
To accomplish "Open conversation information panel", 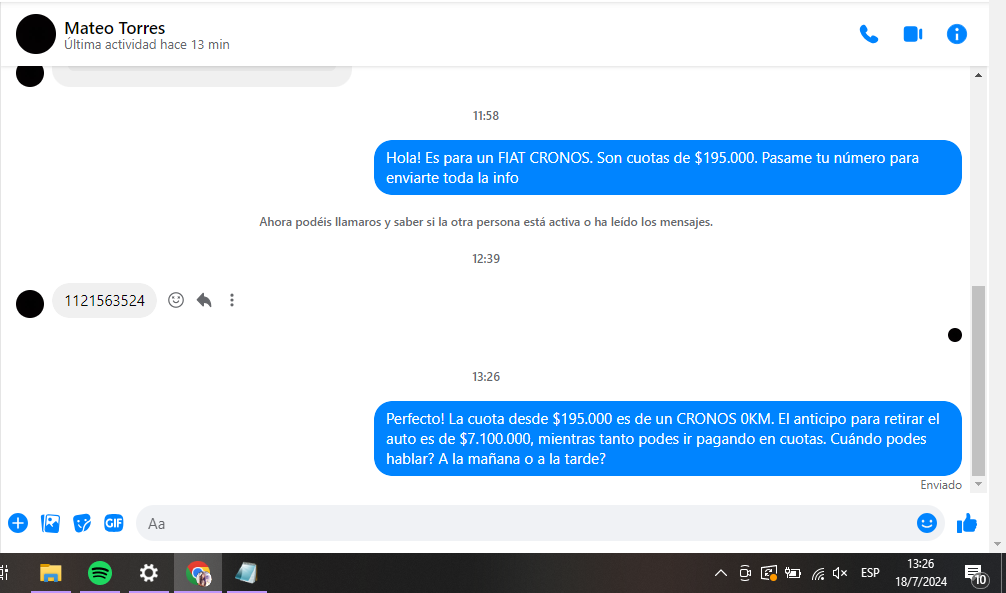I will tap(956, 34).
